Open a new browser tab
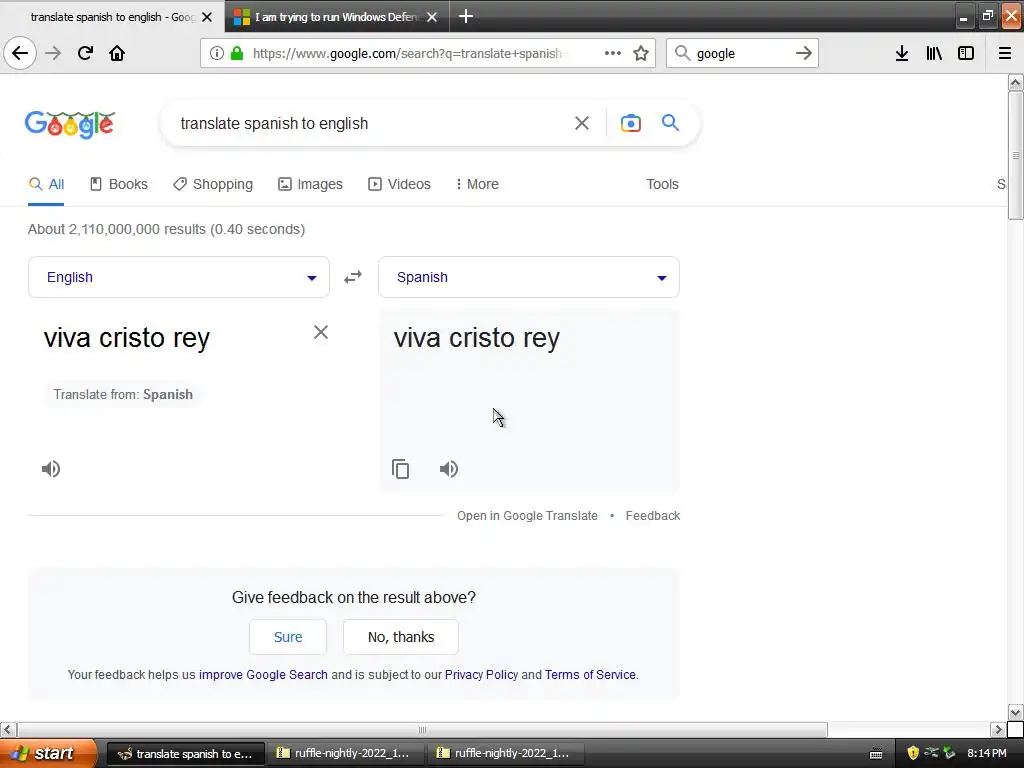This screenshot has width=1024, height=768. coord(466,16)
